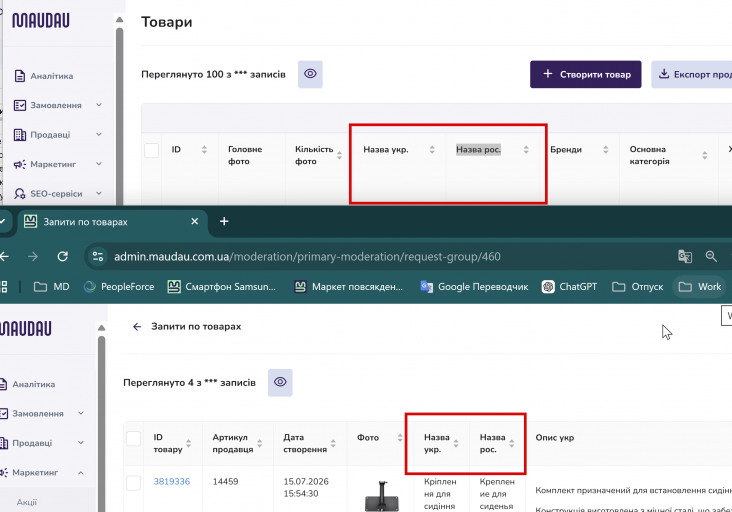The width and height of the screenshot is (732, 512).
Task: Click MAUDAU logo in top Товари window
Action: pyautogui.click(x=41, y=21)
